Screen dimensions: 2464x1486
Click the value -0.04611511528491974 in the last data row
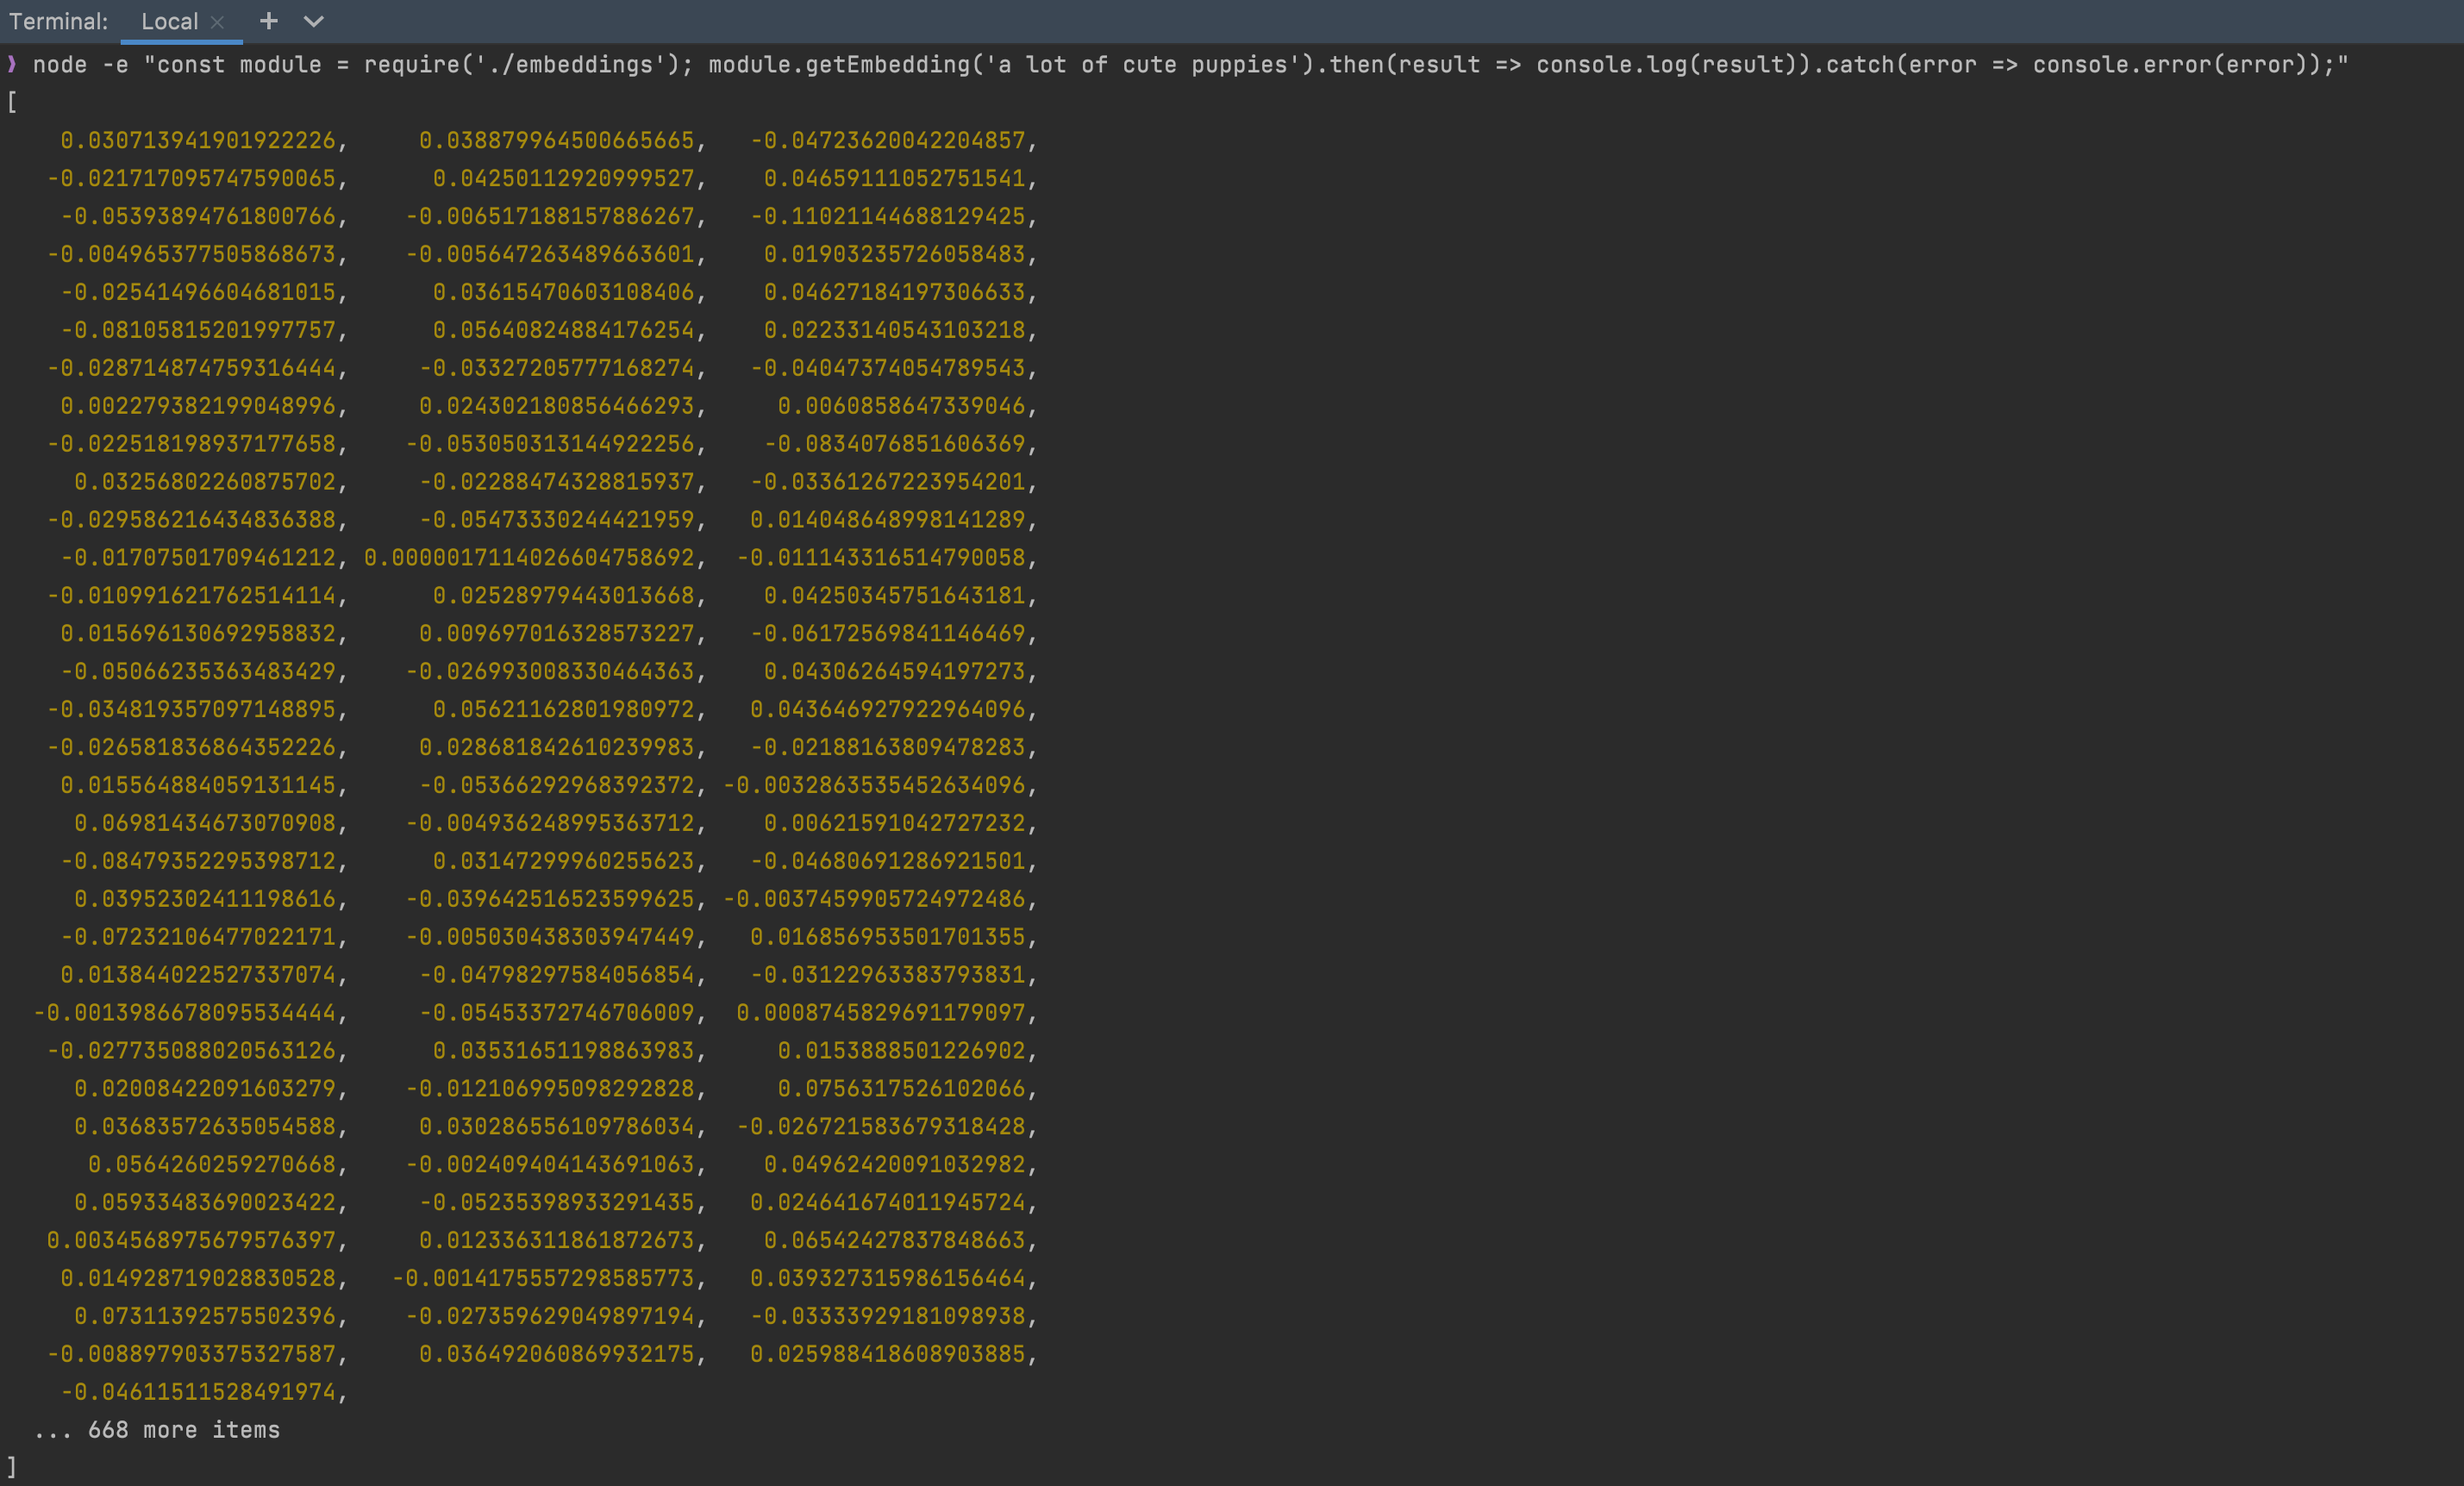202,1391
